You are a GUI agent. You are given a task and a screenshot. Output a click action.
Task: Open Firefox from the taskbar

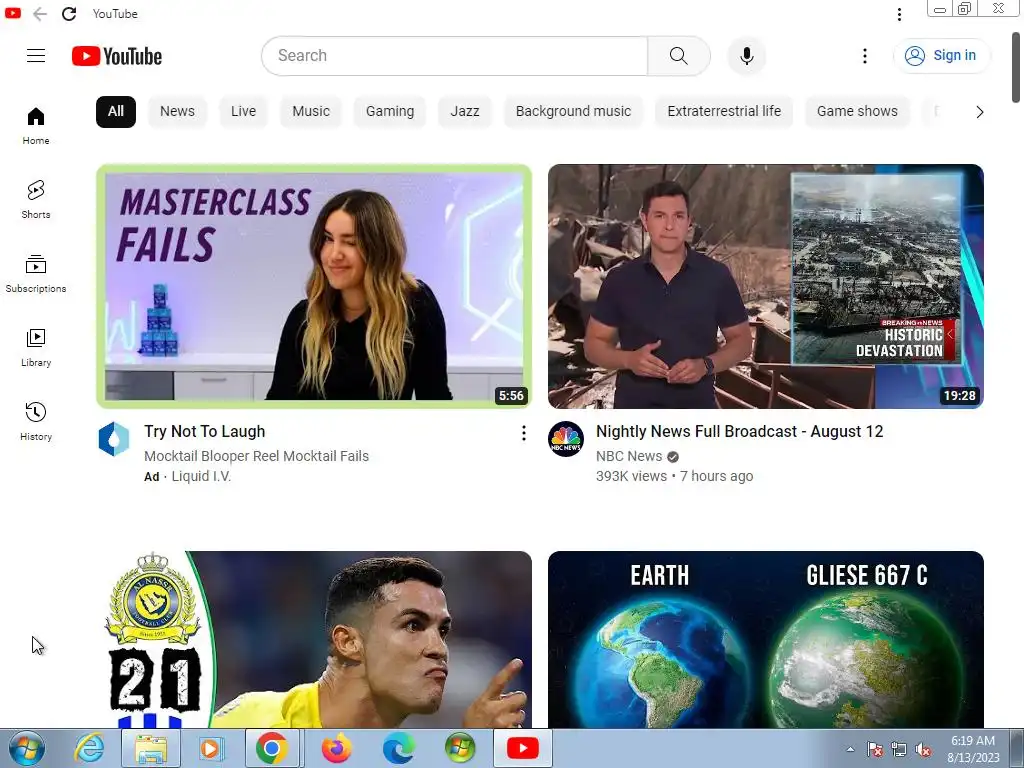[x=336, y=748]
